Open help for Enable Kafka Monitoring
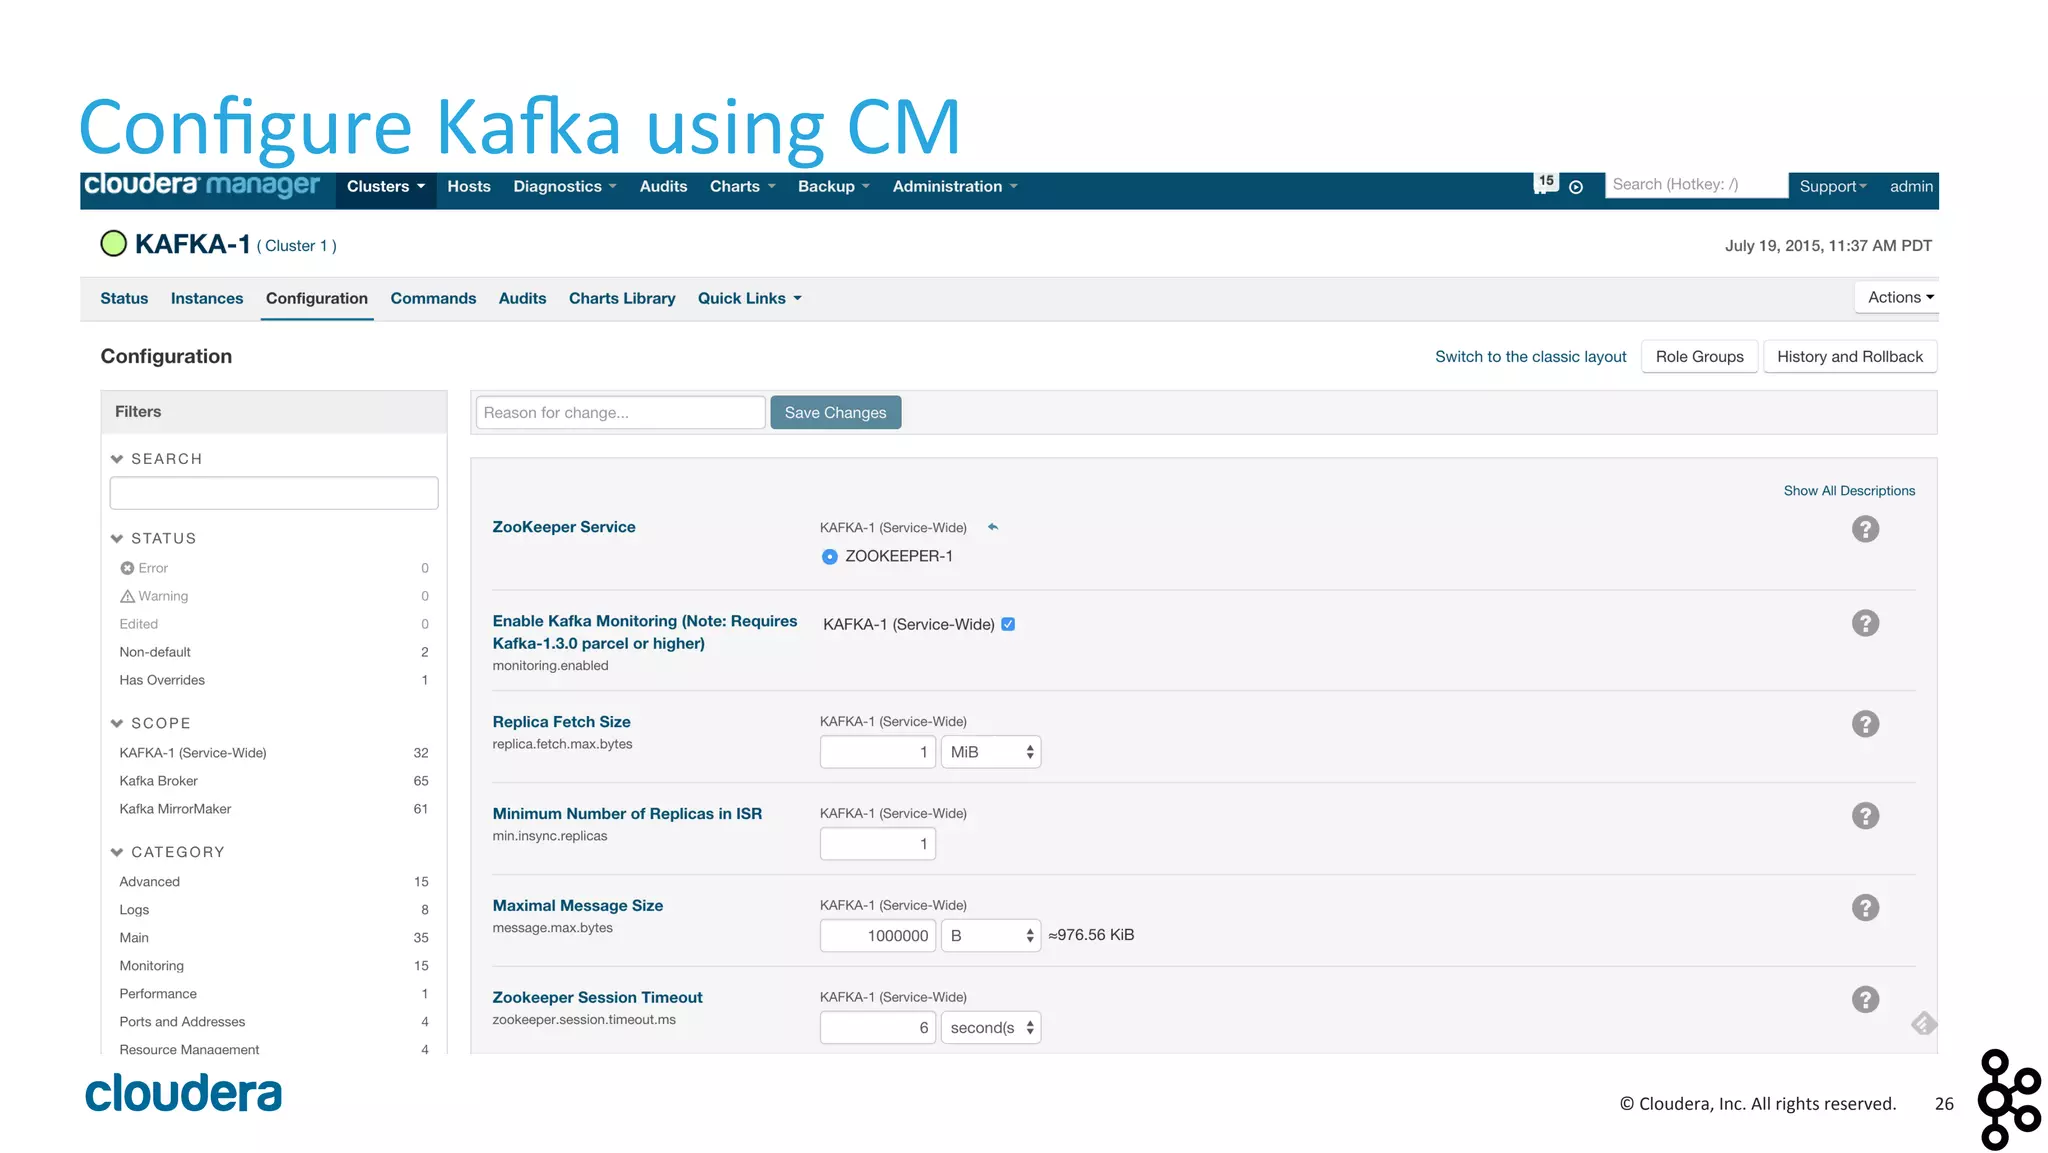This screenshot has height=1153, width=2048. click(1865, 623)
